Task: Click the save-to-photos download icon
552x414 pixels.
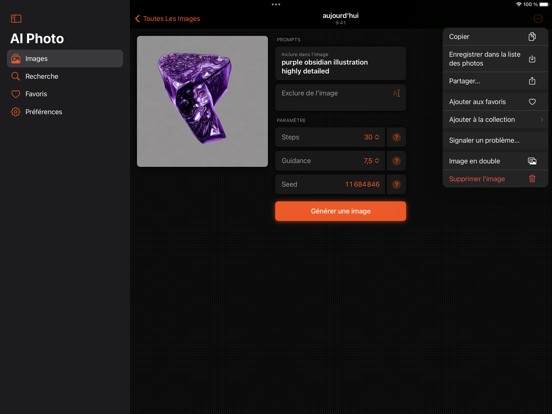Action: click(532, 59)
